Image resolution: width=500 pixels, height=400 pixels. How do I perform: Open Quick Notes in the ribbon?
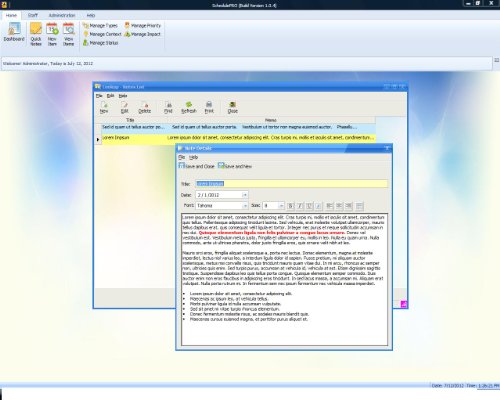pyautogui.click(x=36, y=34)
